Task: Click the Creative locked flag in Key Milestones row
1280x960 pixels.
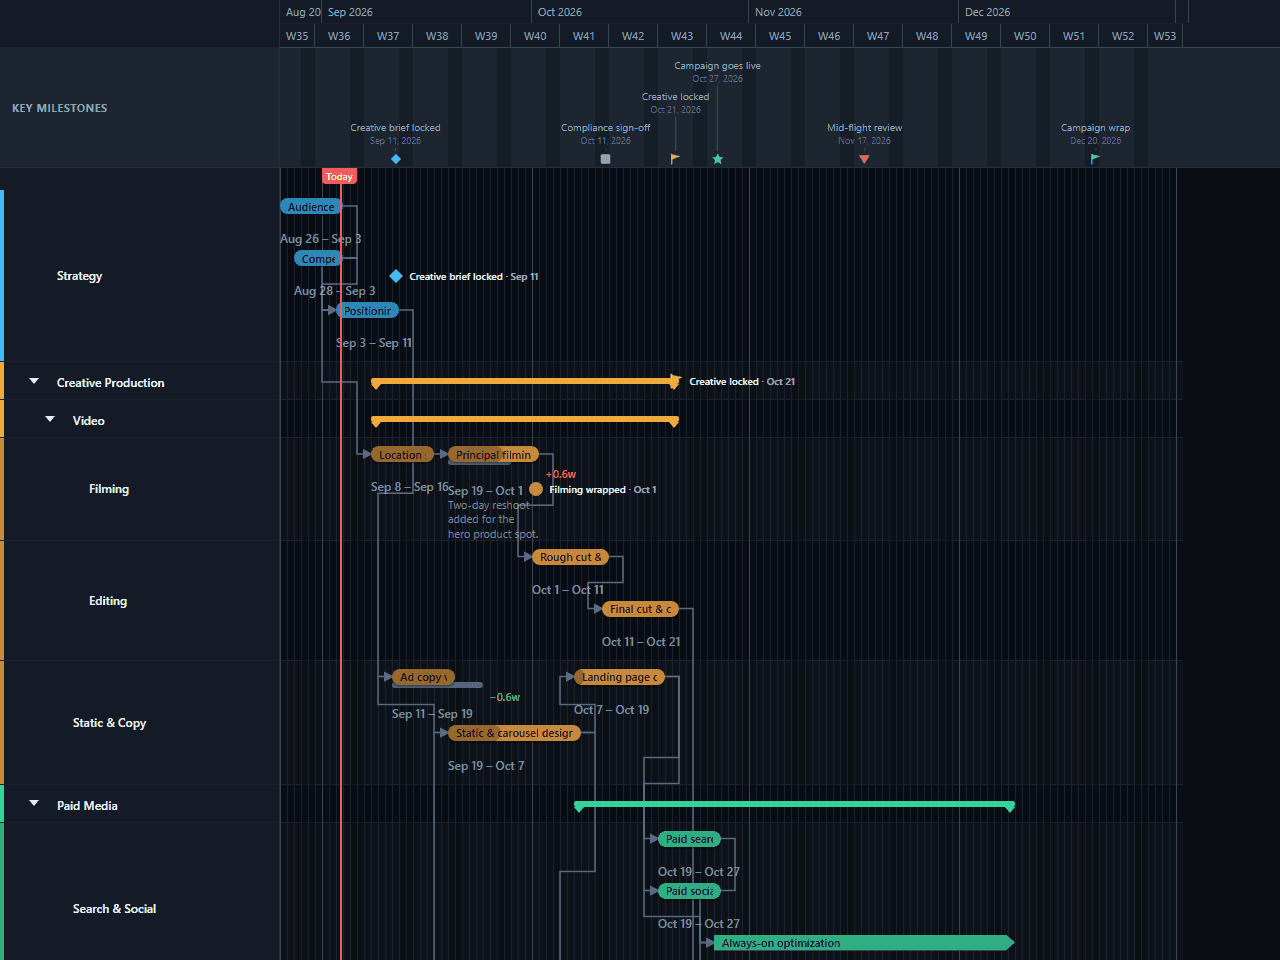Action: click(x=675, y=159)
